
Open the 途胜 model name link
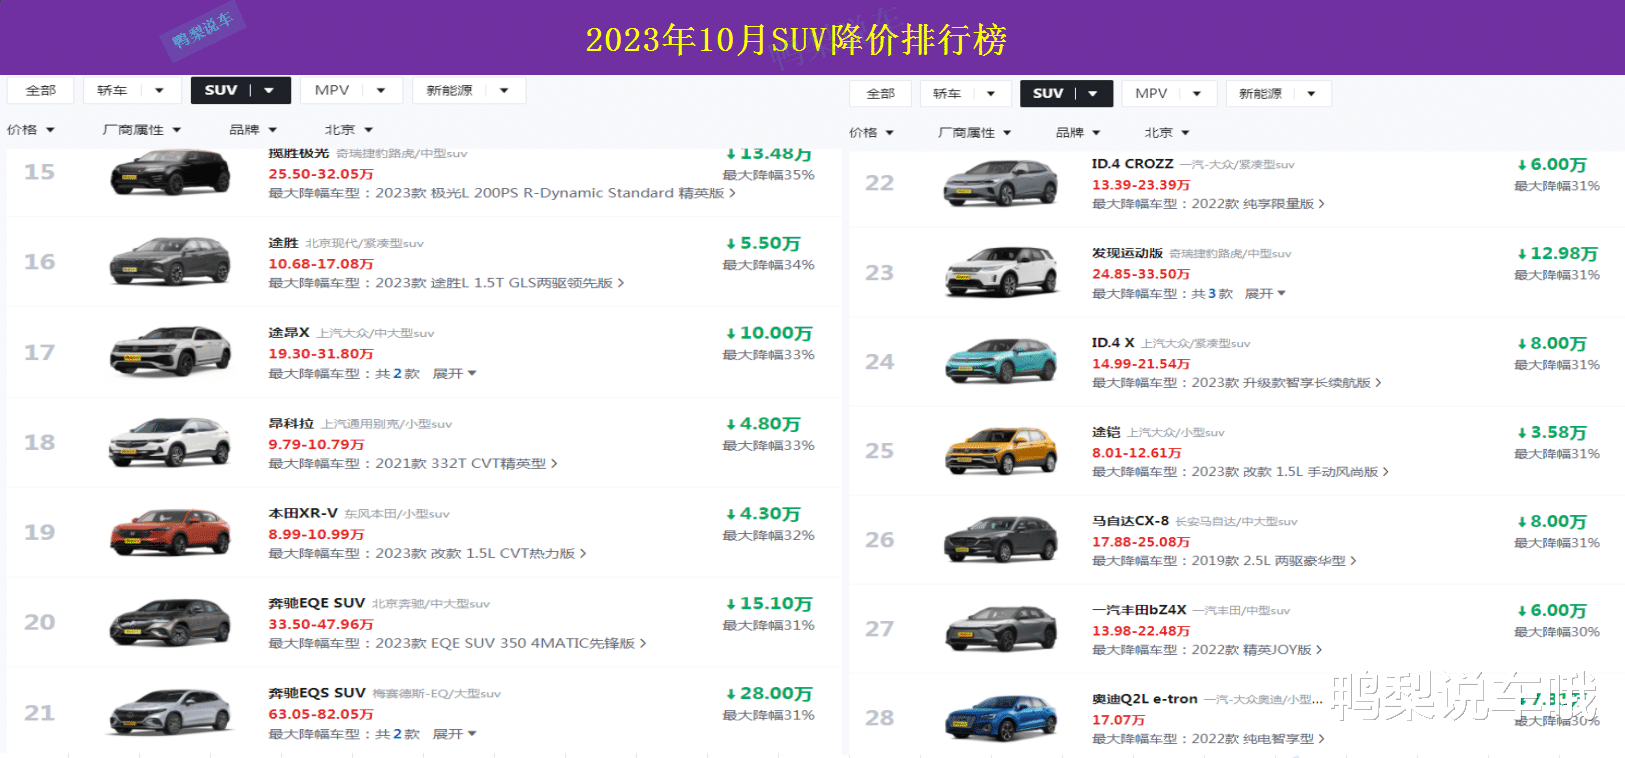(283, 243)
